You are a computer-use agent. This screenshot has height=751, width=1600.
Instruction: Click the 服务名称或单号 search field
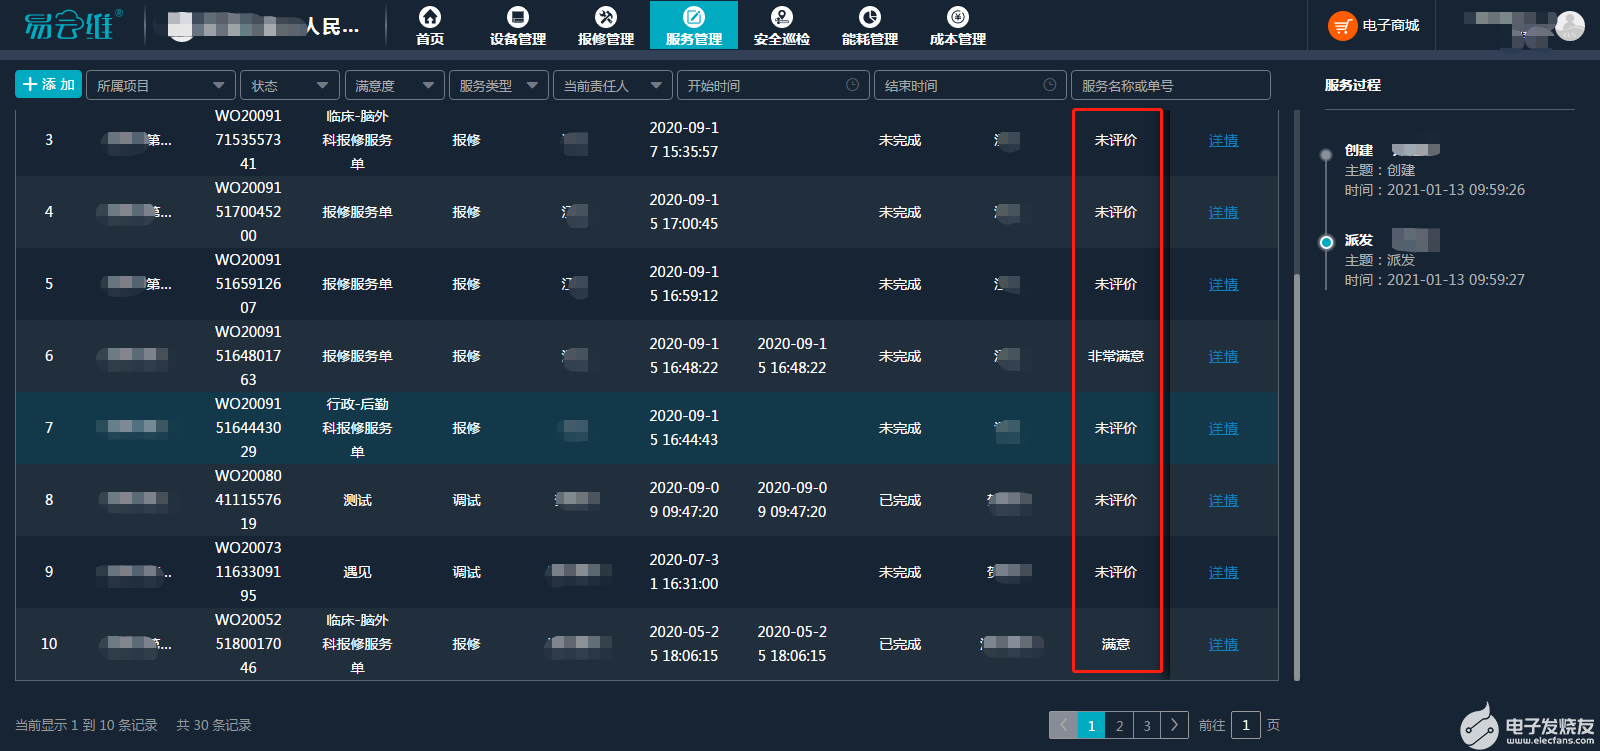[1171, 85]
